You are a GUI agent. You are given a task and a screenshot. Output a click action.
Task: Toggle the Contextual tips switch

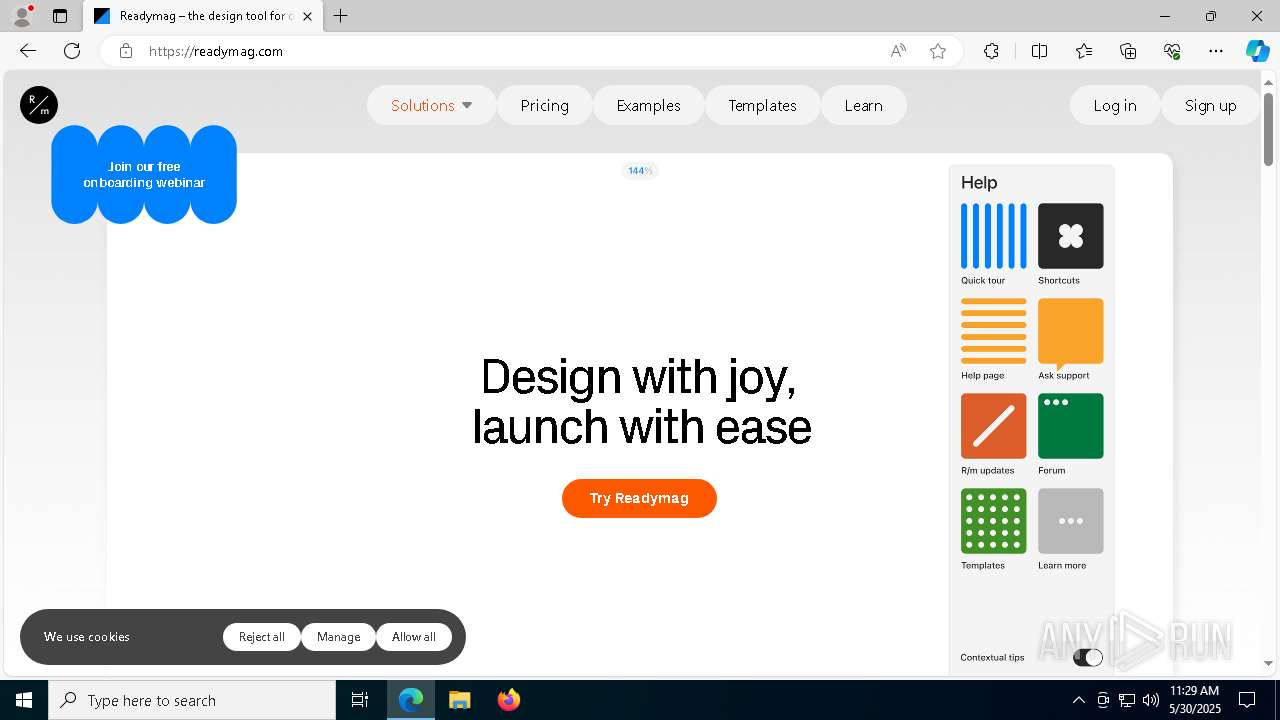(1087, 657)
